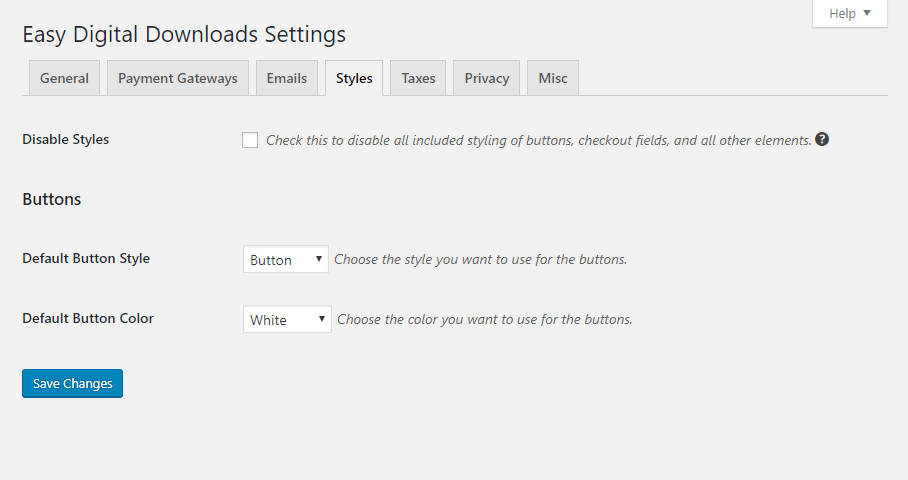The image size is (908, 480).
Task: Click the Default Button Style label
Action: tap(86, 258)
